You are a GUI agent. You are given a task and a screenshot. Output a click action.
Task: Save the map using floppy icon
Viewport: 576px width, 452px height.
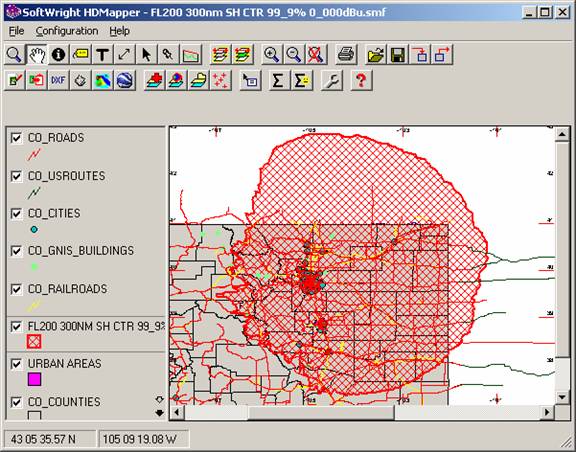[398, 55]
